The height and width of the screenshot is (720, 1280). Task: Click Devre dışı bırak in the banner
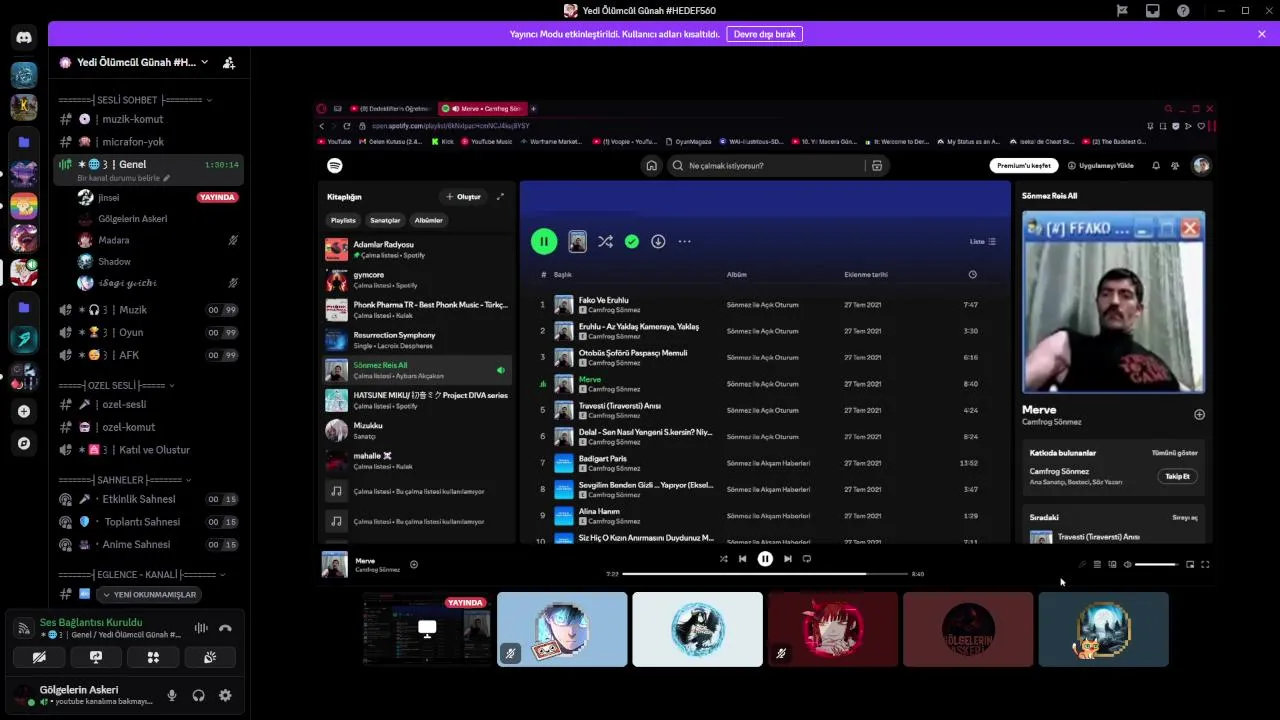(765, 34)
